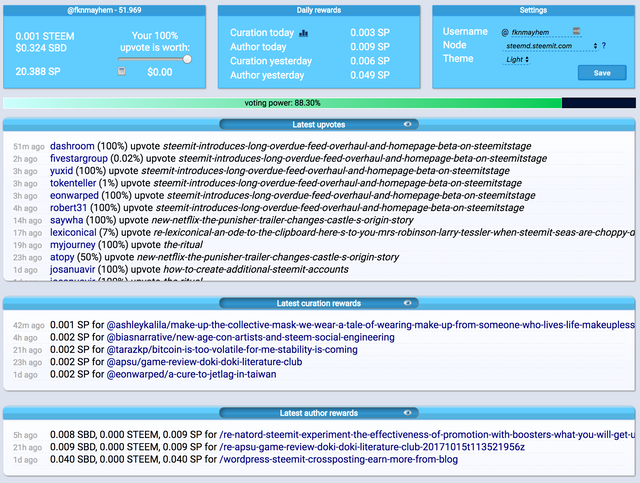Click the Save settings button
This screenshot has height=483, width=640.
click(x=602, y=73)
